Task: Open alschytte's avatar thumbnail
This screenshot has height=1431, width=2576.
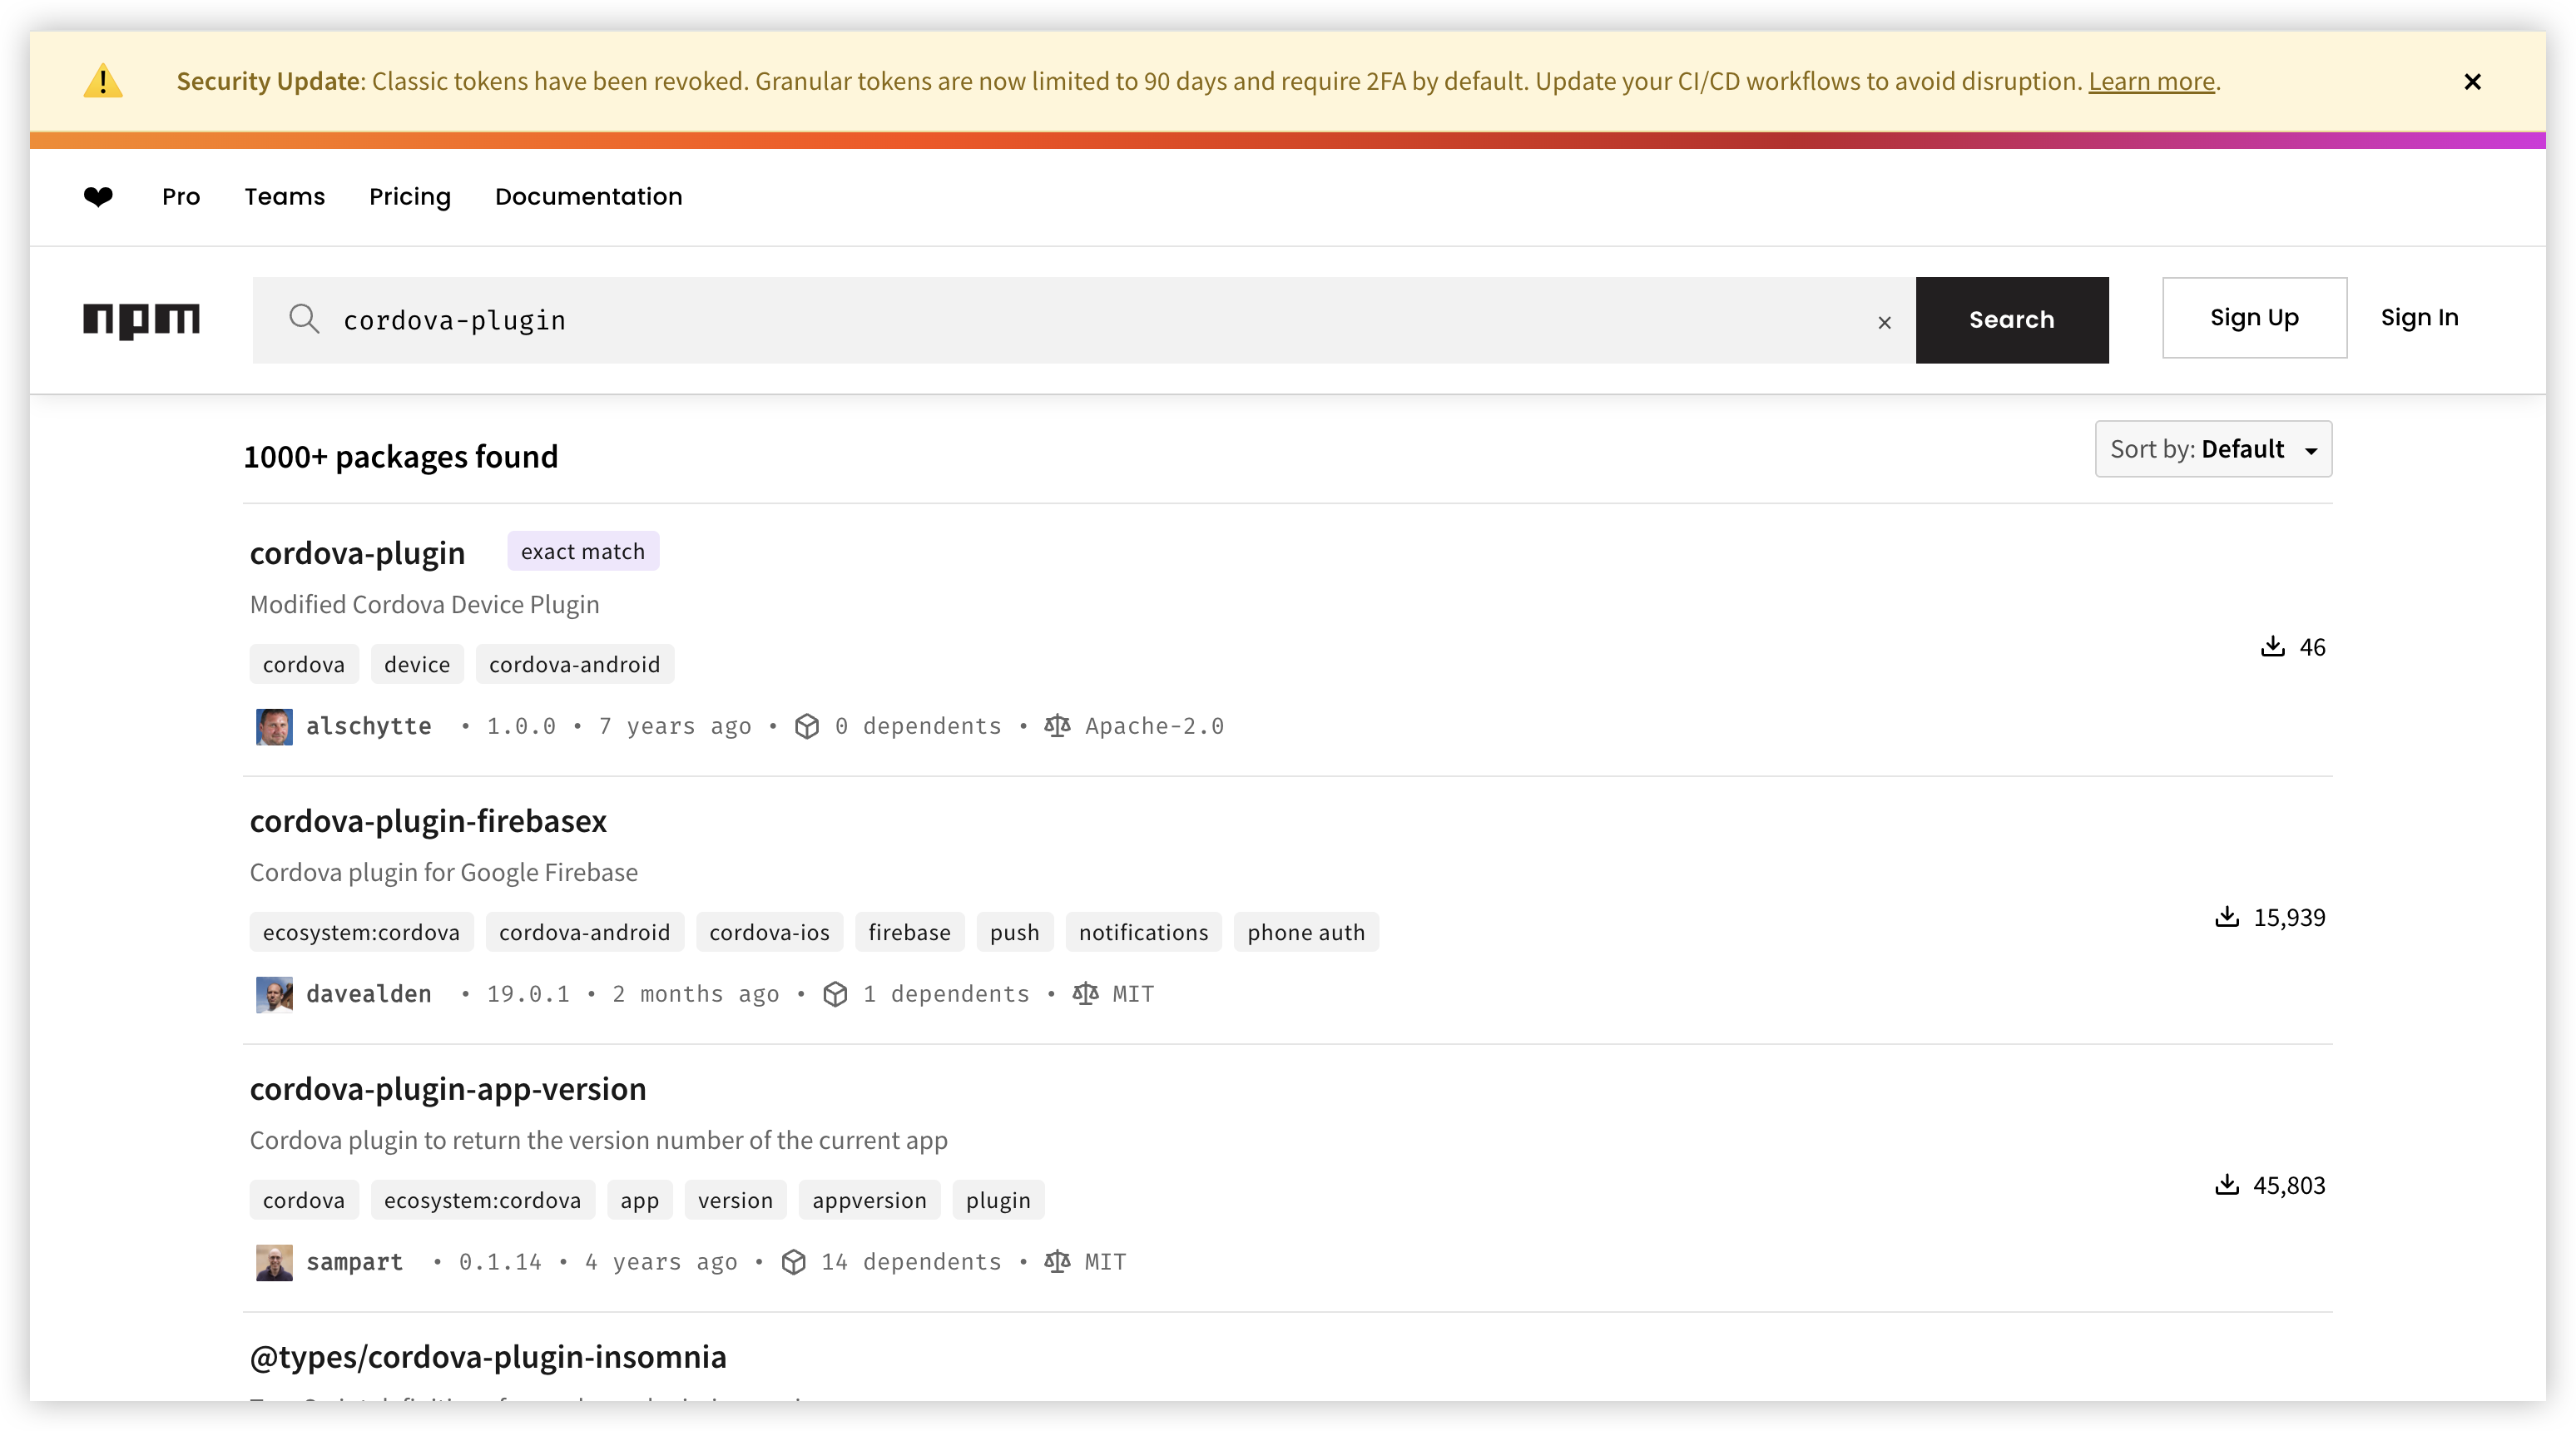Action: 274,726
